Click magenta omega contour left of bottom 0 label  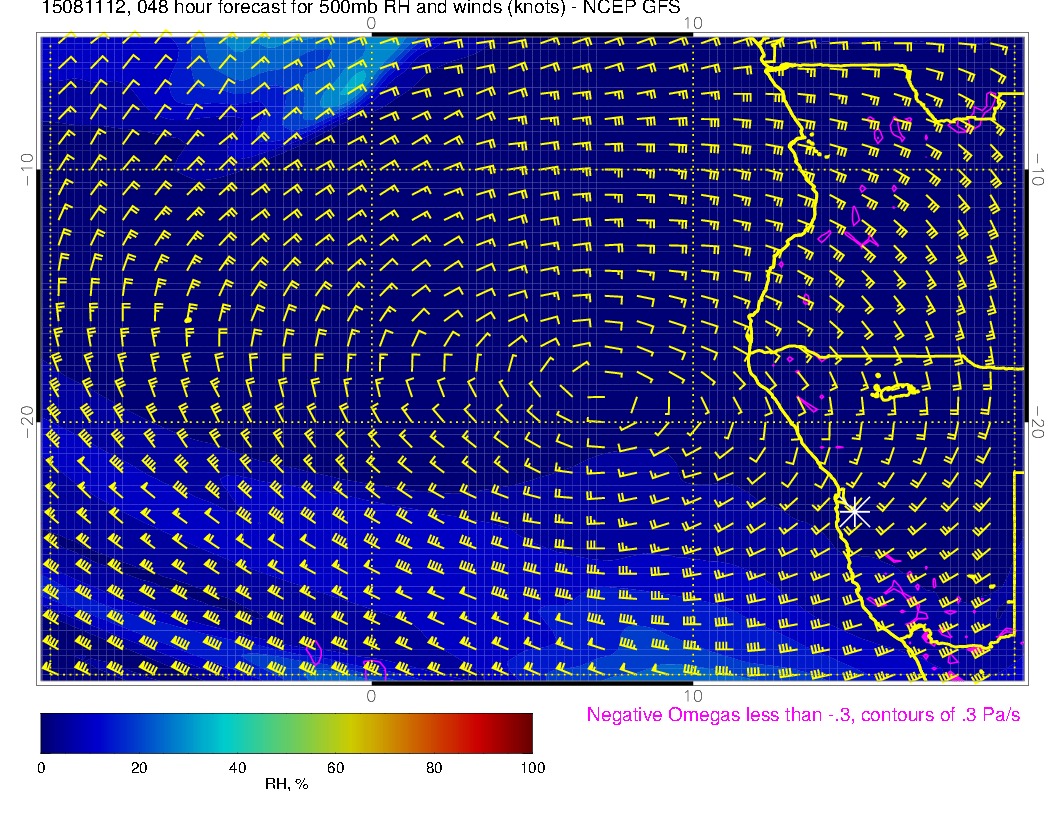[314, 653]
